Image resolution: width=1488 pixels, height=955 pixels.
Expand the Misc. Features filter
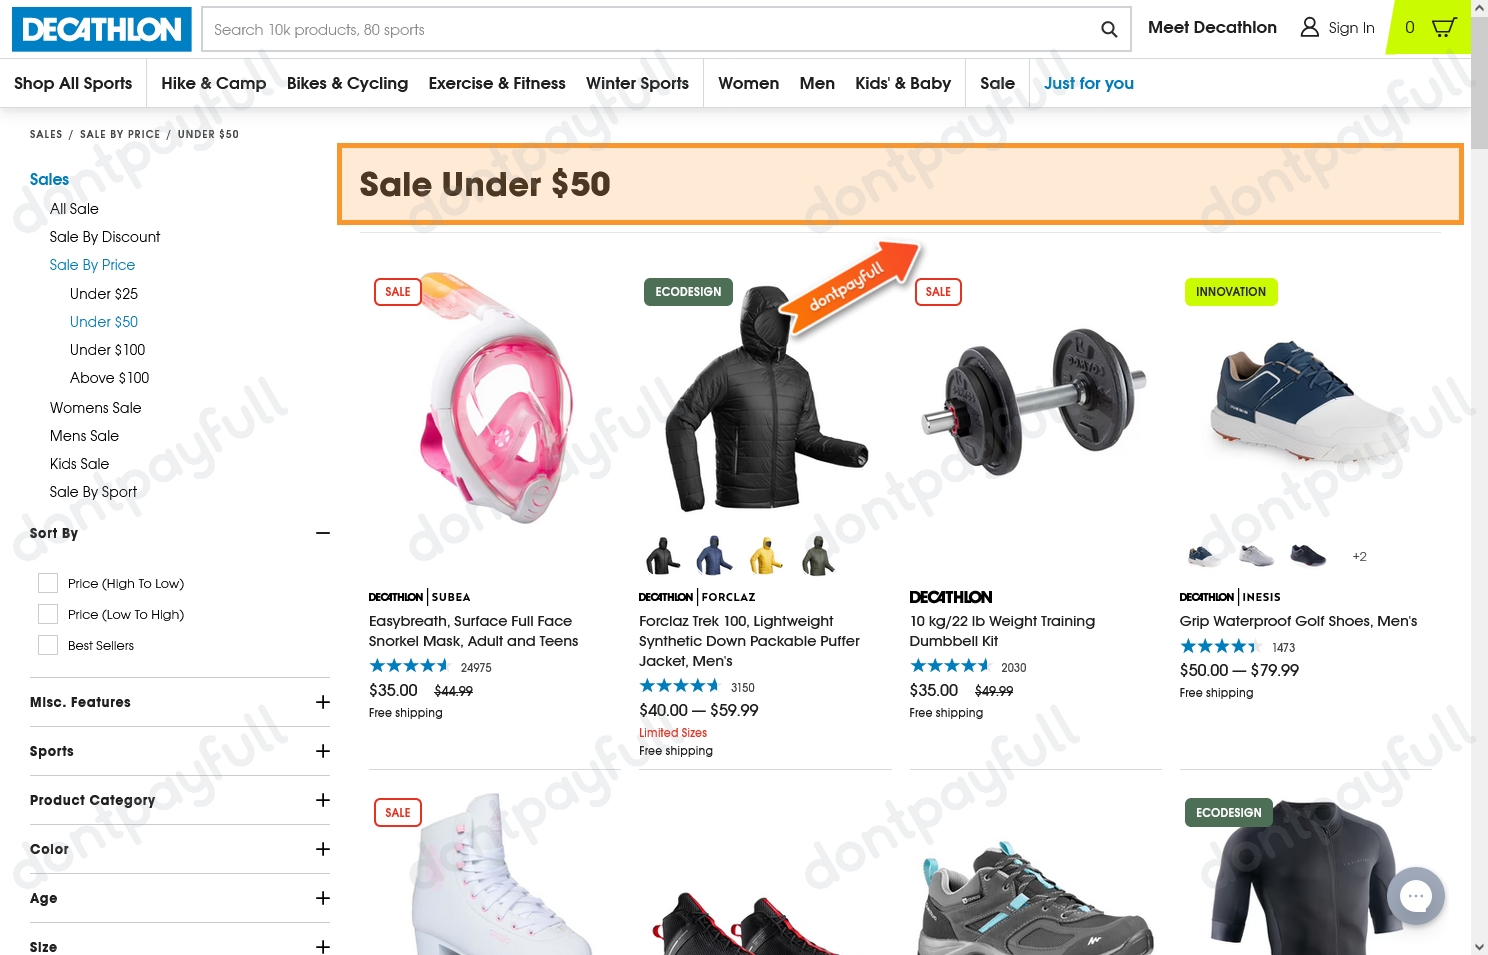click(x=323, y=702)
